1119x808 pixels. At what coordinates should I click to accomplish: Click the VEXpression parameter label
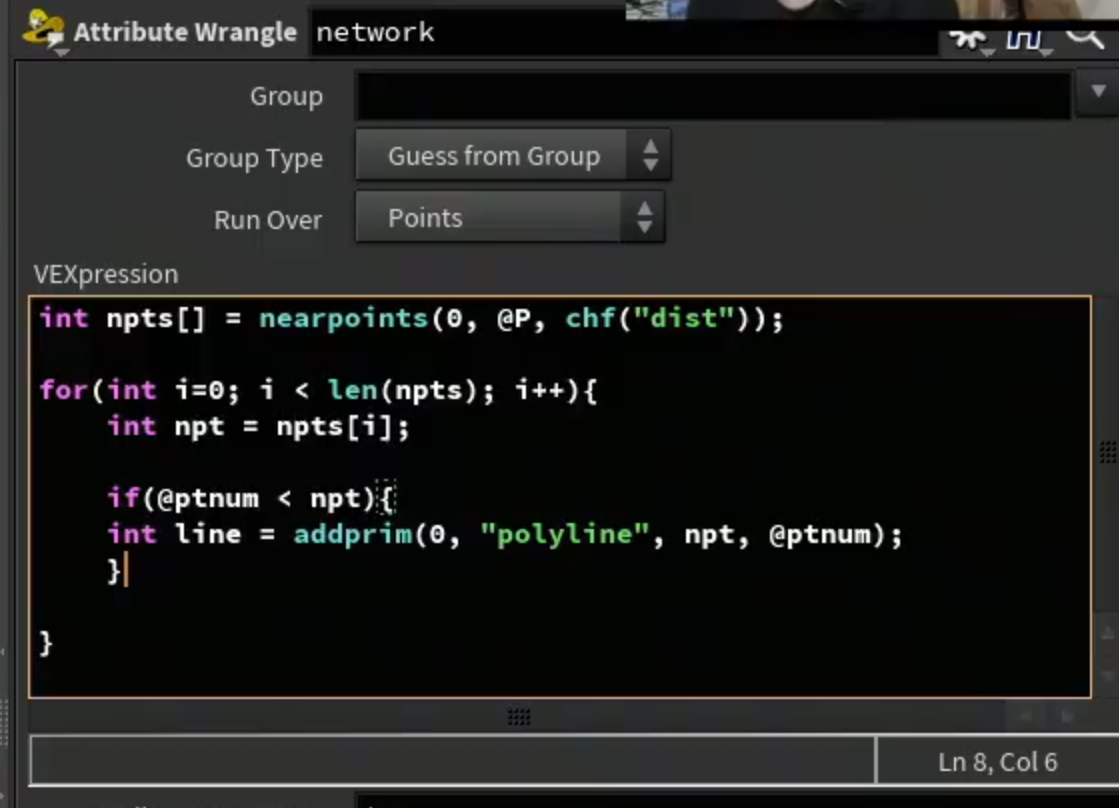[106, 274]
